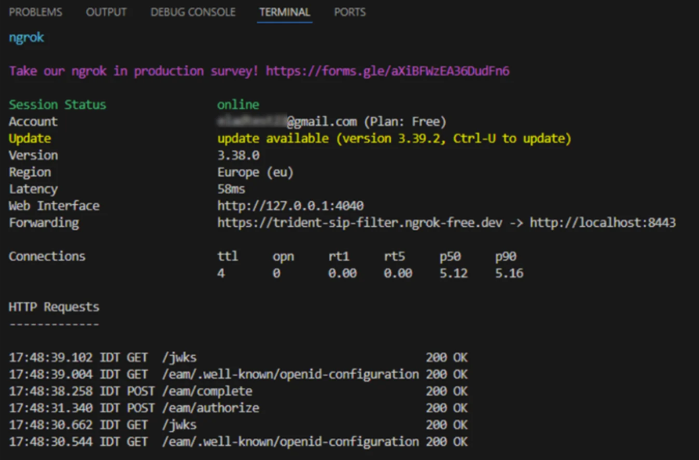Click the 'Forwarding' label
Viewport: 699px width, 460px height.
coord(44,222)
